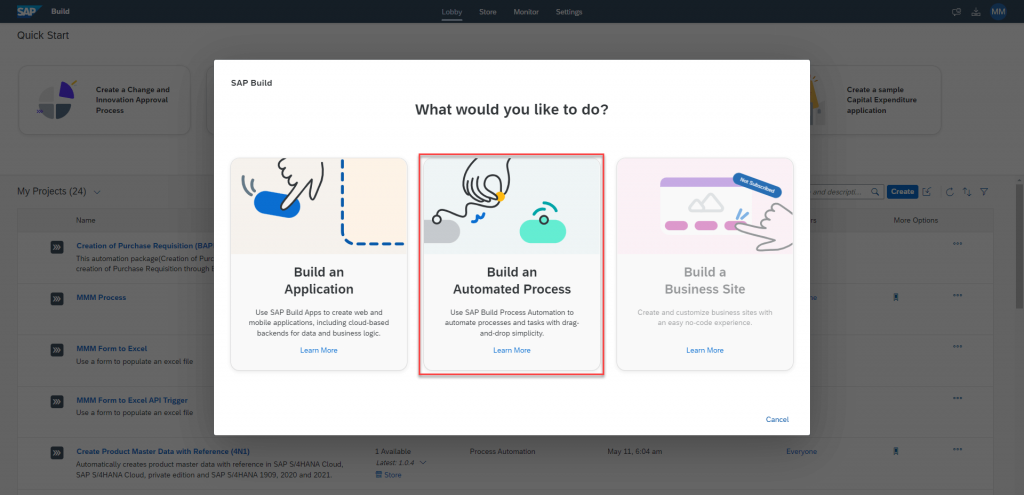Open Create a sample Capital Expenditure application card
The image size is (1024, 495).
click(875, 100)
